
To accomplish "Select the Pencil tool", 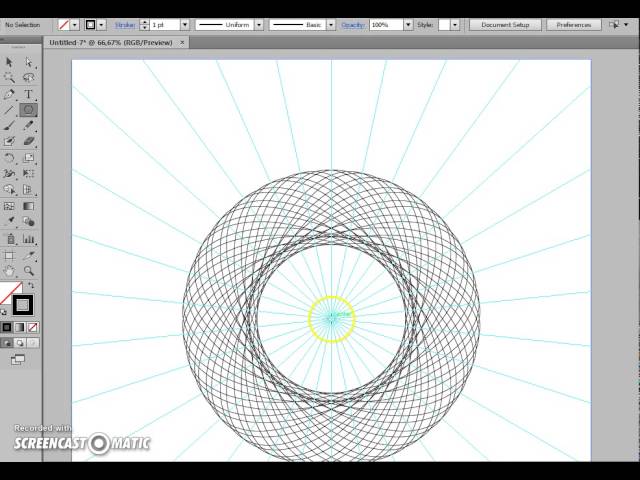I will point(28,126).
